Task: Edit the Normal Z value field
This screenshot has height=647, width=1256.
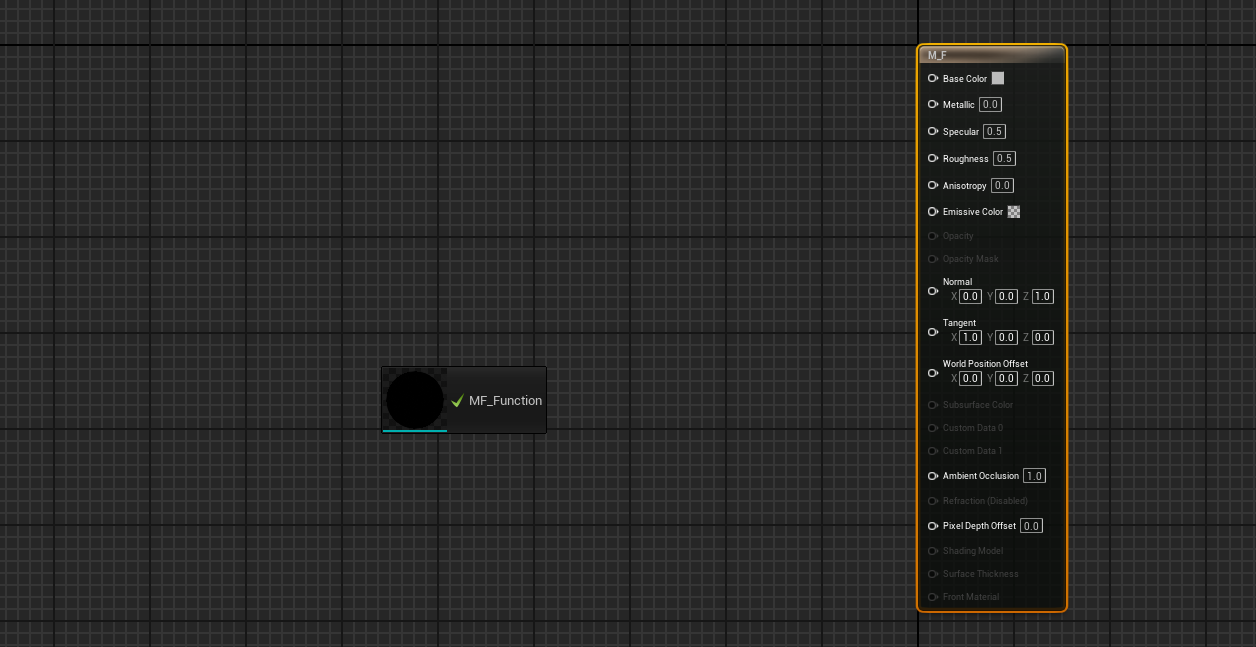Action: pyautogui.click(x=1042, y=297)
